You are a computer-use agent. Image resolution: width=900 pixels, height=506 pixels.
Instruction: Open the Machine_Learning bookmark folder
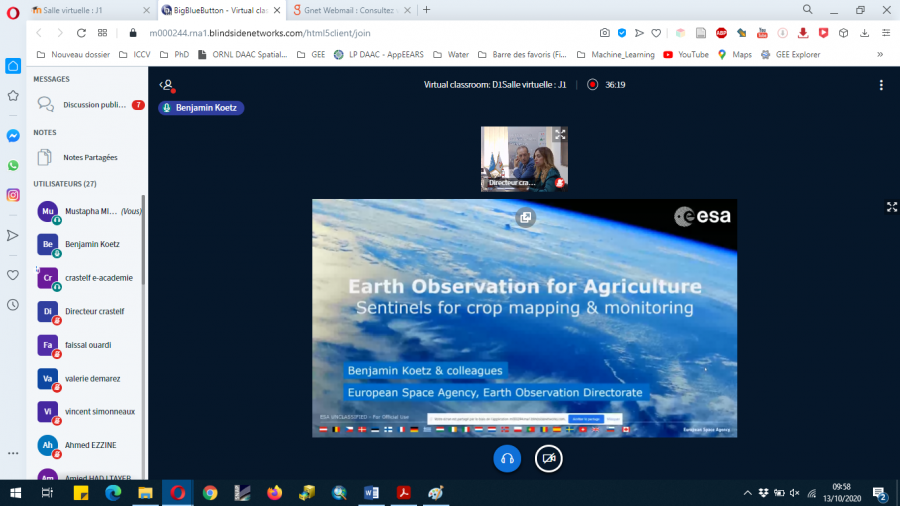[x=615, y=55]
